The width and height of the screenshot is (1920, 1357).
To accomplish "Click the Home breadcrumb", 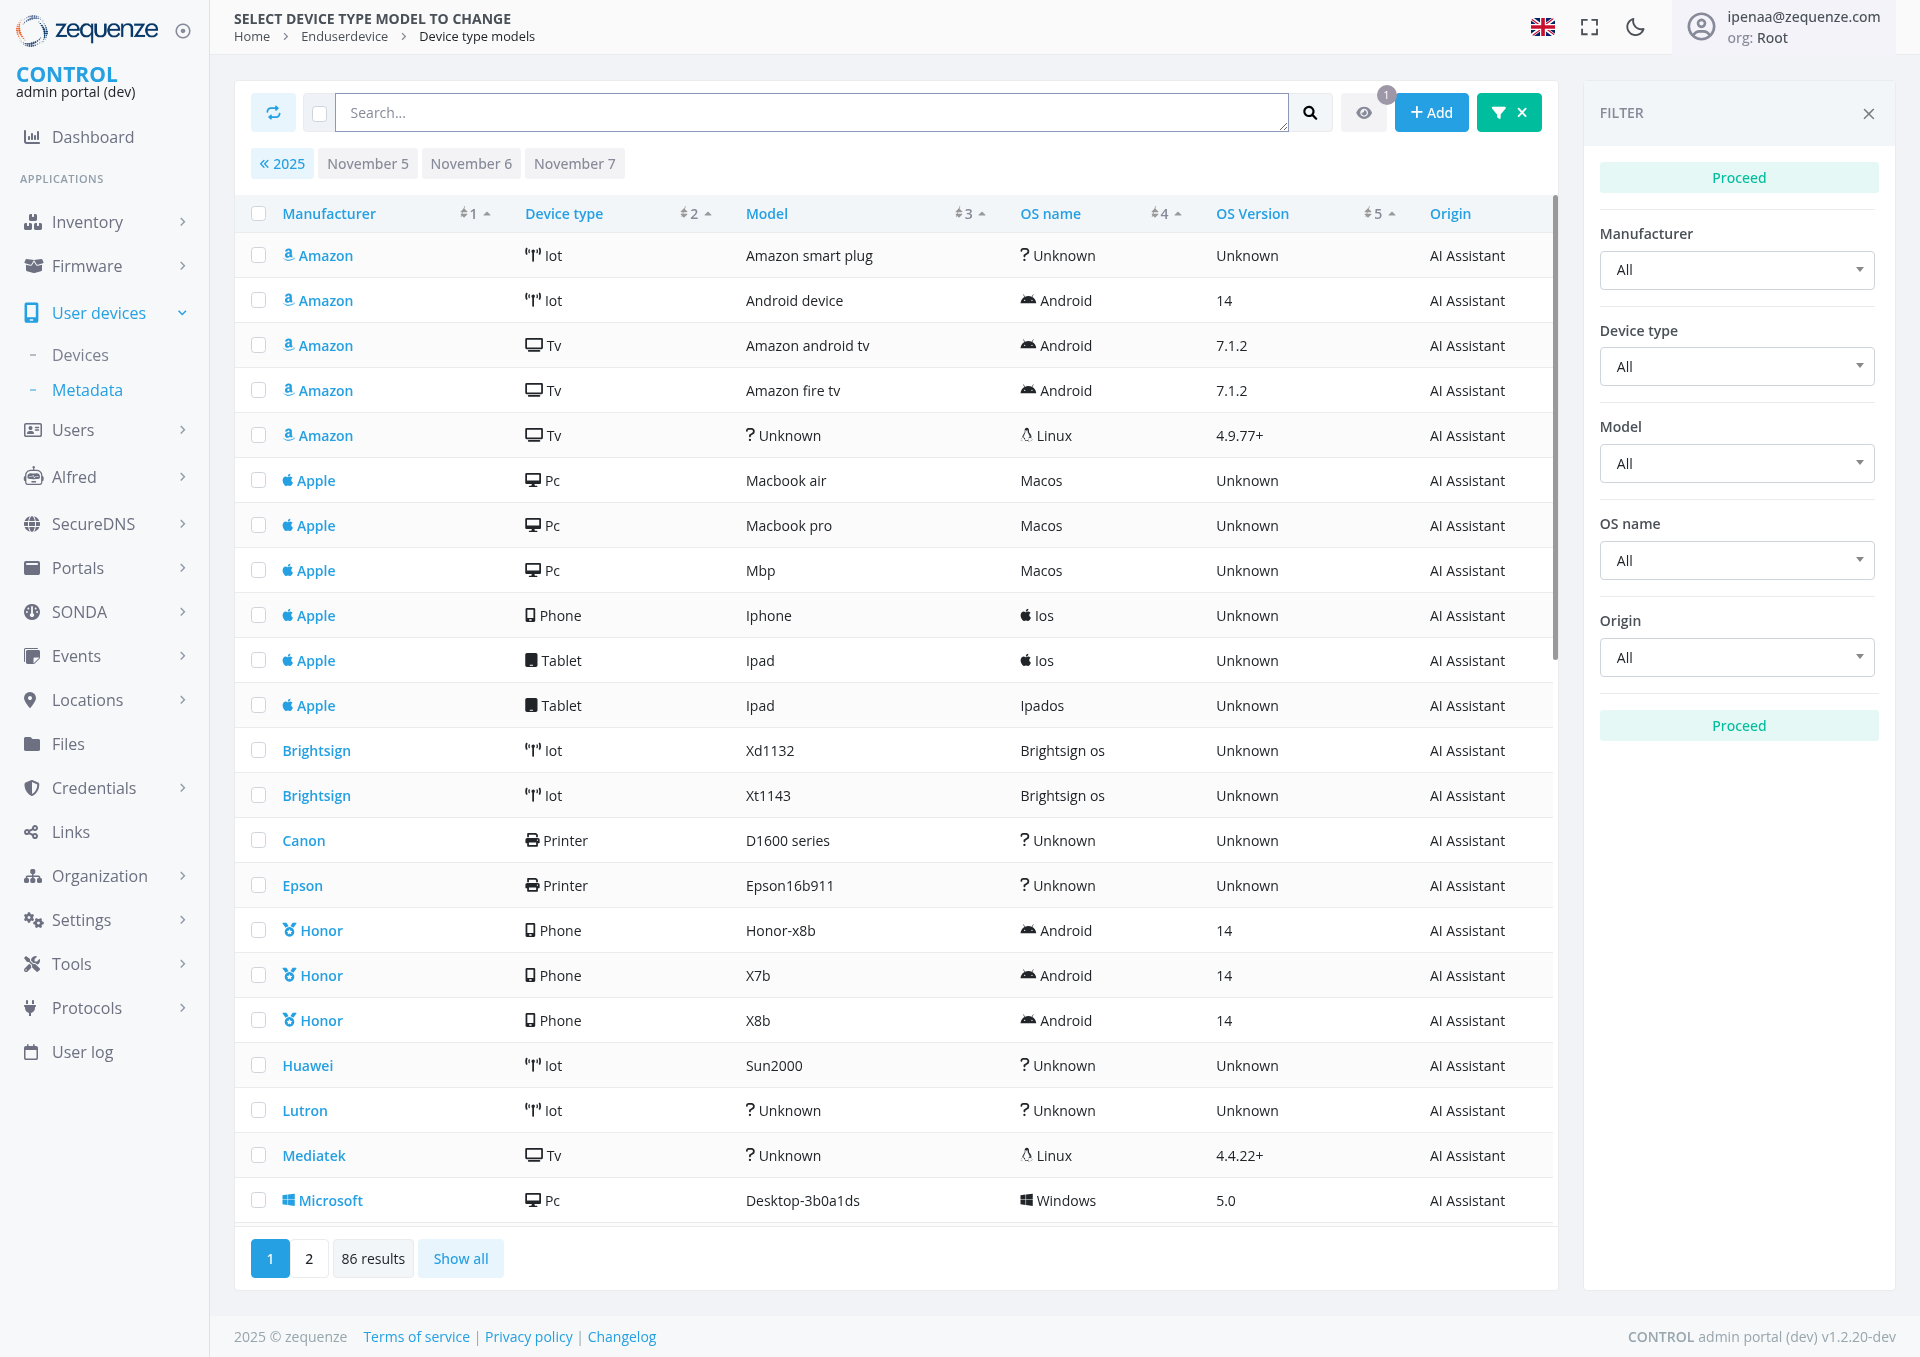I will pyautogui.click(x=252, y=37).
